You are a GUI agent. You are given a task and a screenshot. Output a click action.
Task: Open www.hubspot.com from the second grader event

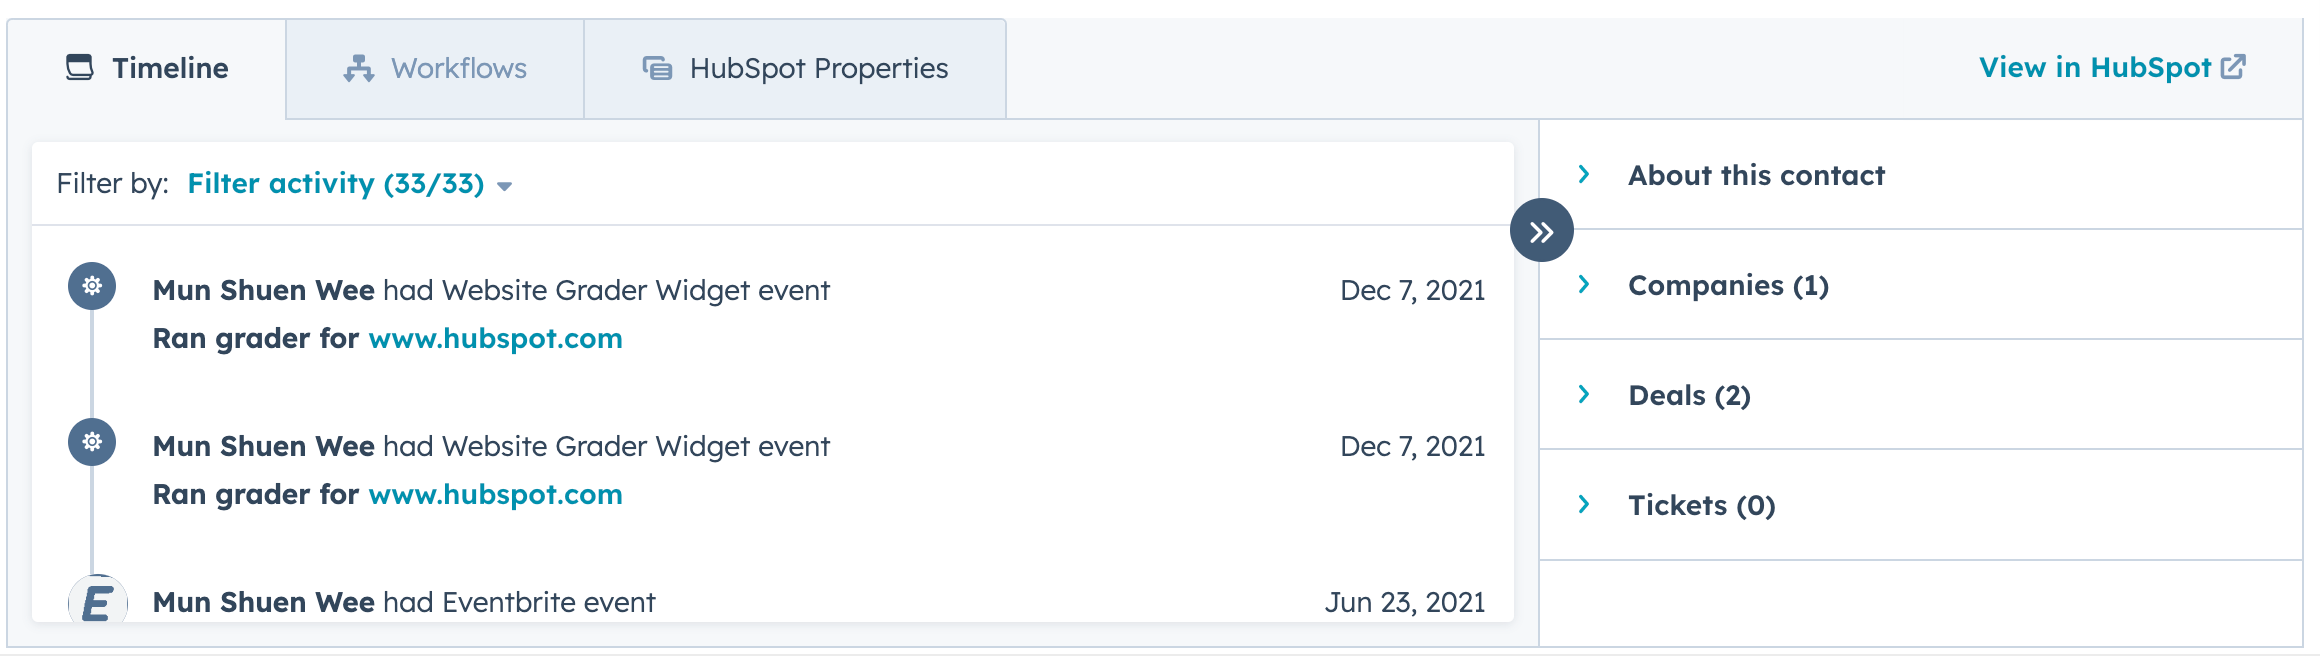pyautogui.click(x=495, y=493)
